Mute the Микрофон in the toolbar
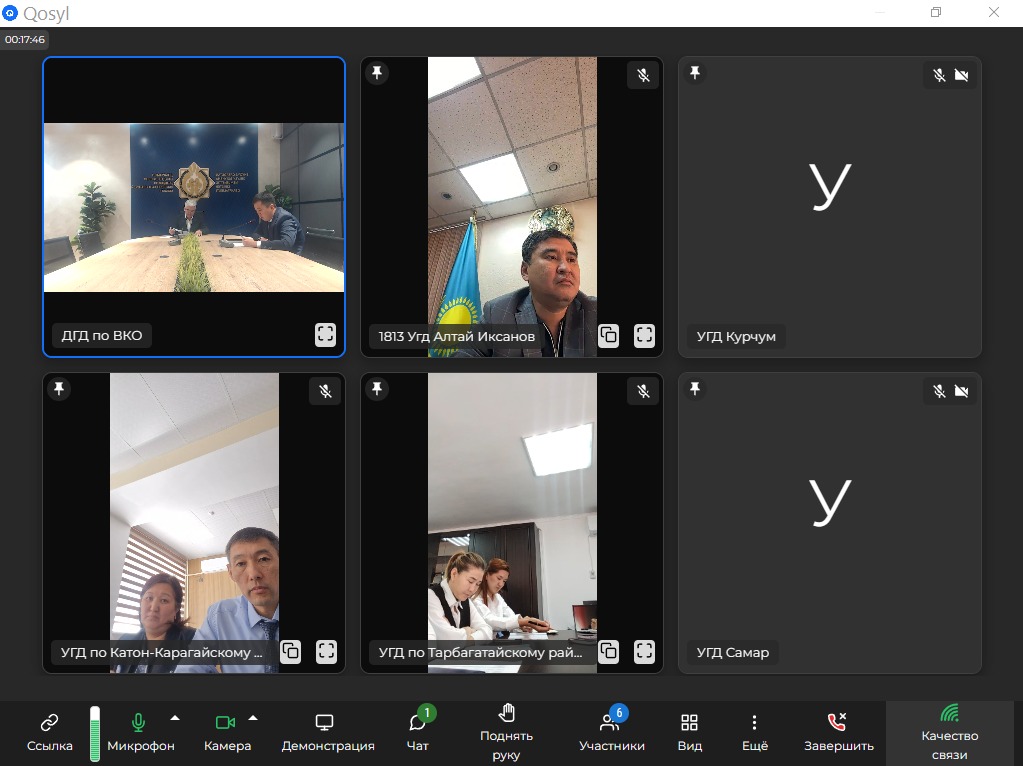 coord(140,732)
